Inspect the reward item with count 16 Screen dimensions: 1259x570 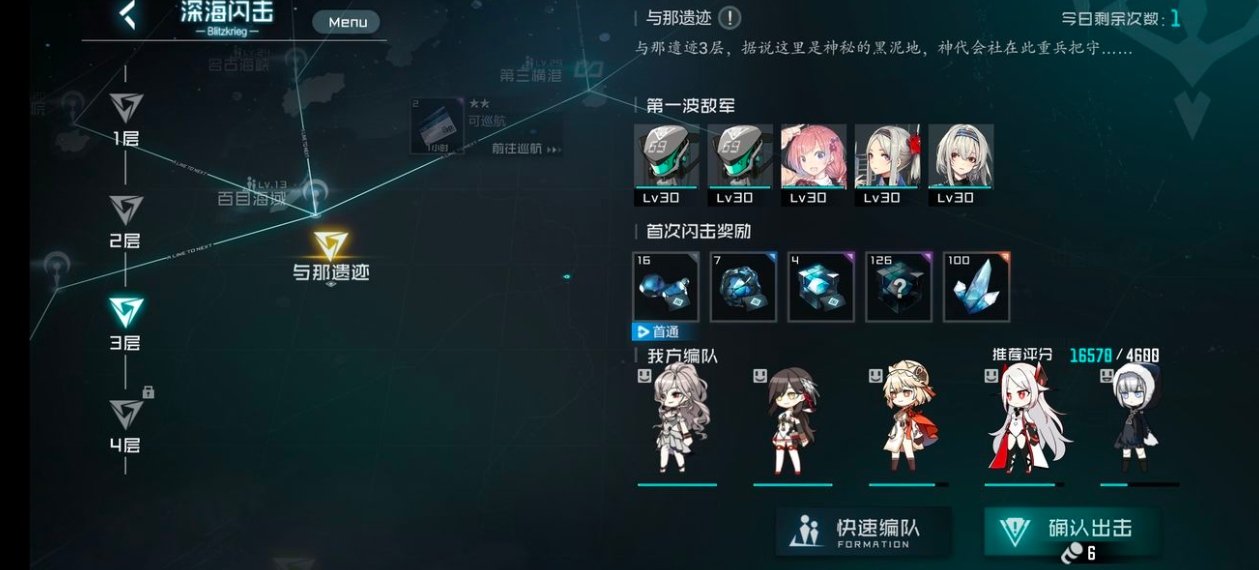[x=665, y=287]
